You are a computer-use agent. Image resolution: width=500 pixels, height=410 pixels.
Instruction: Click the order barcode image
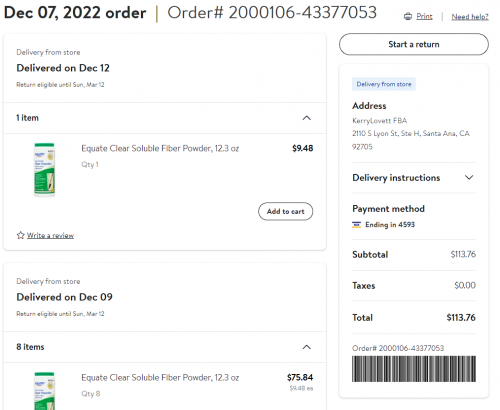(x=414, y=369)
